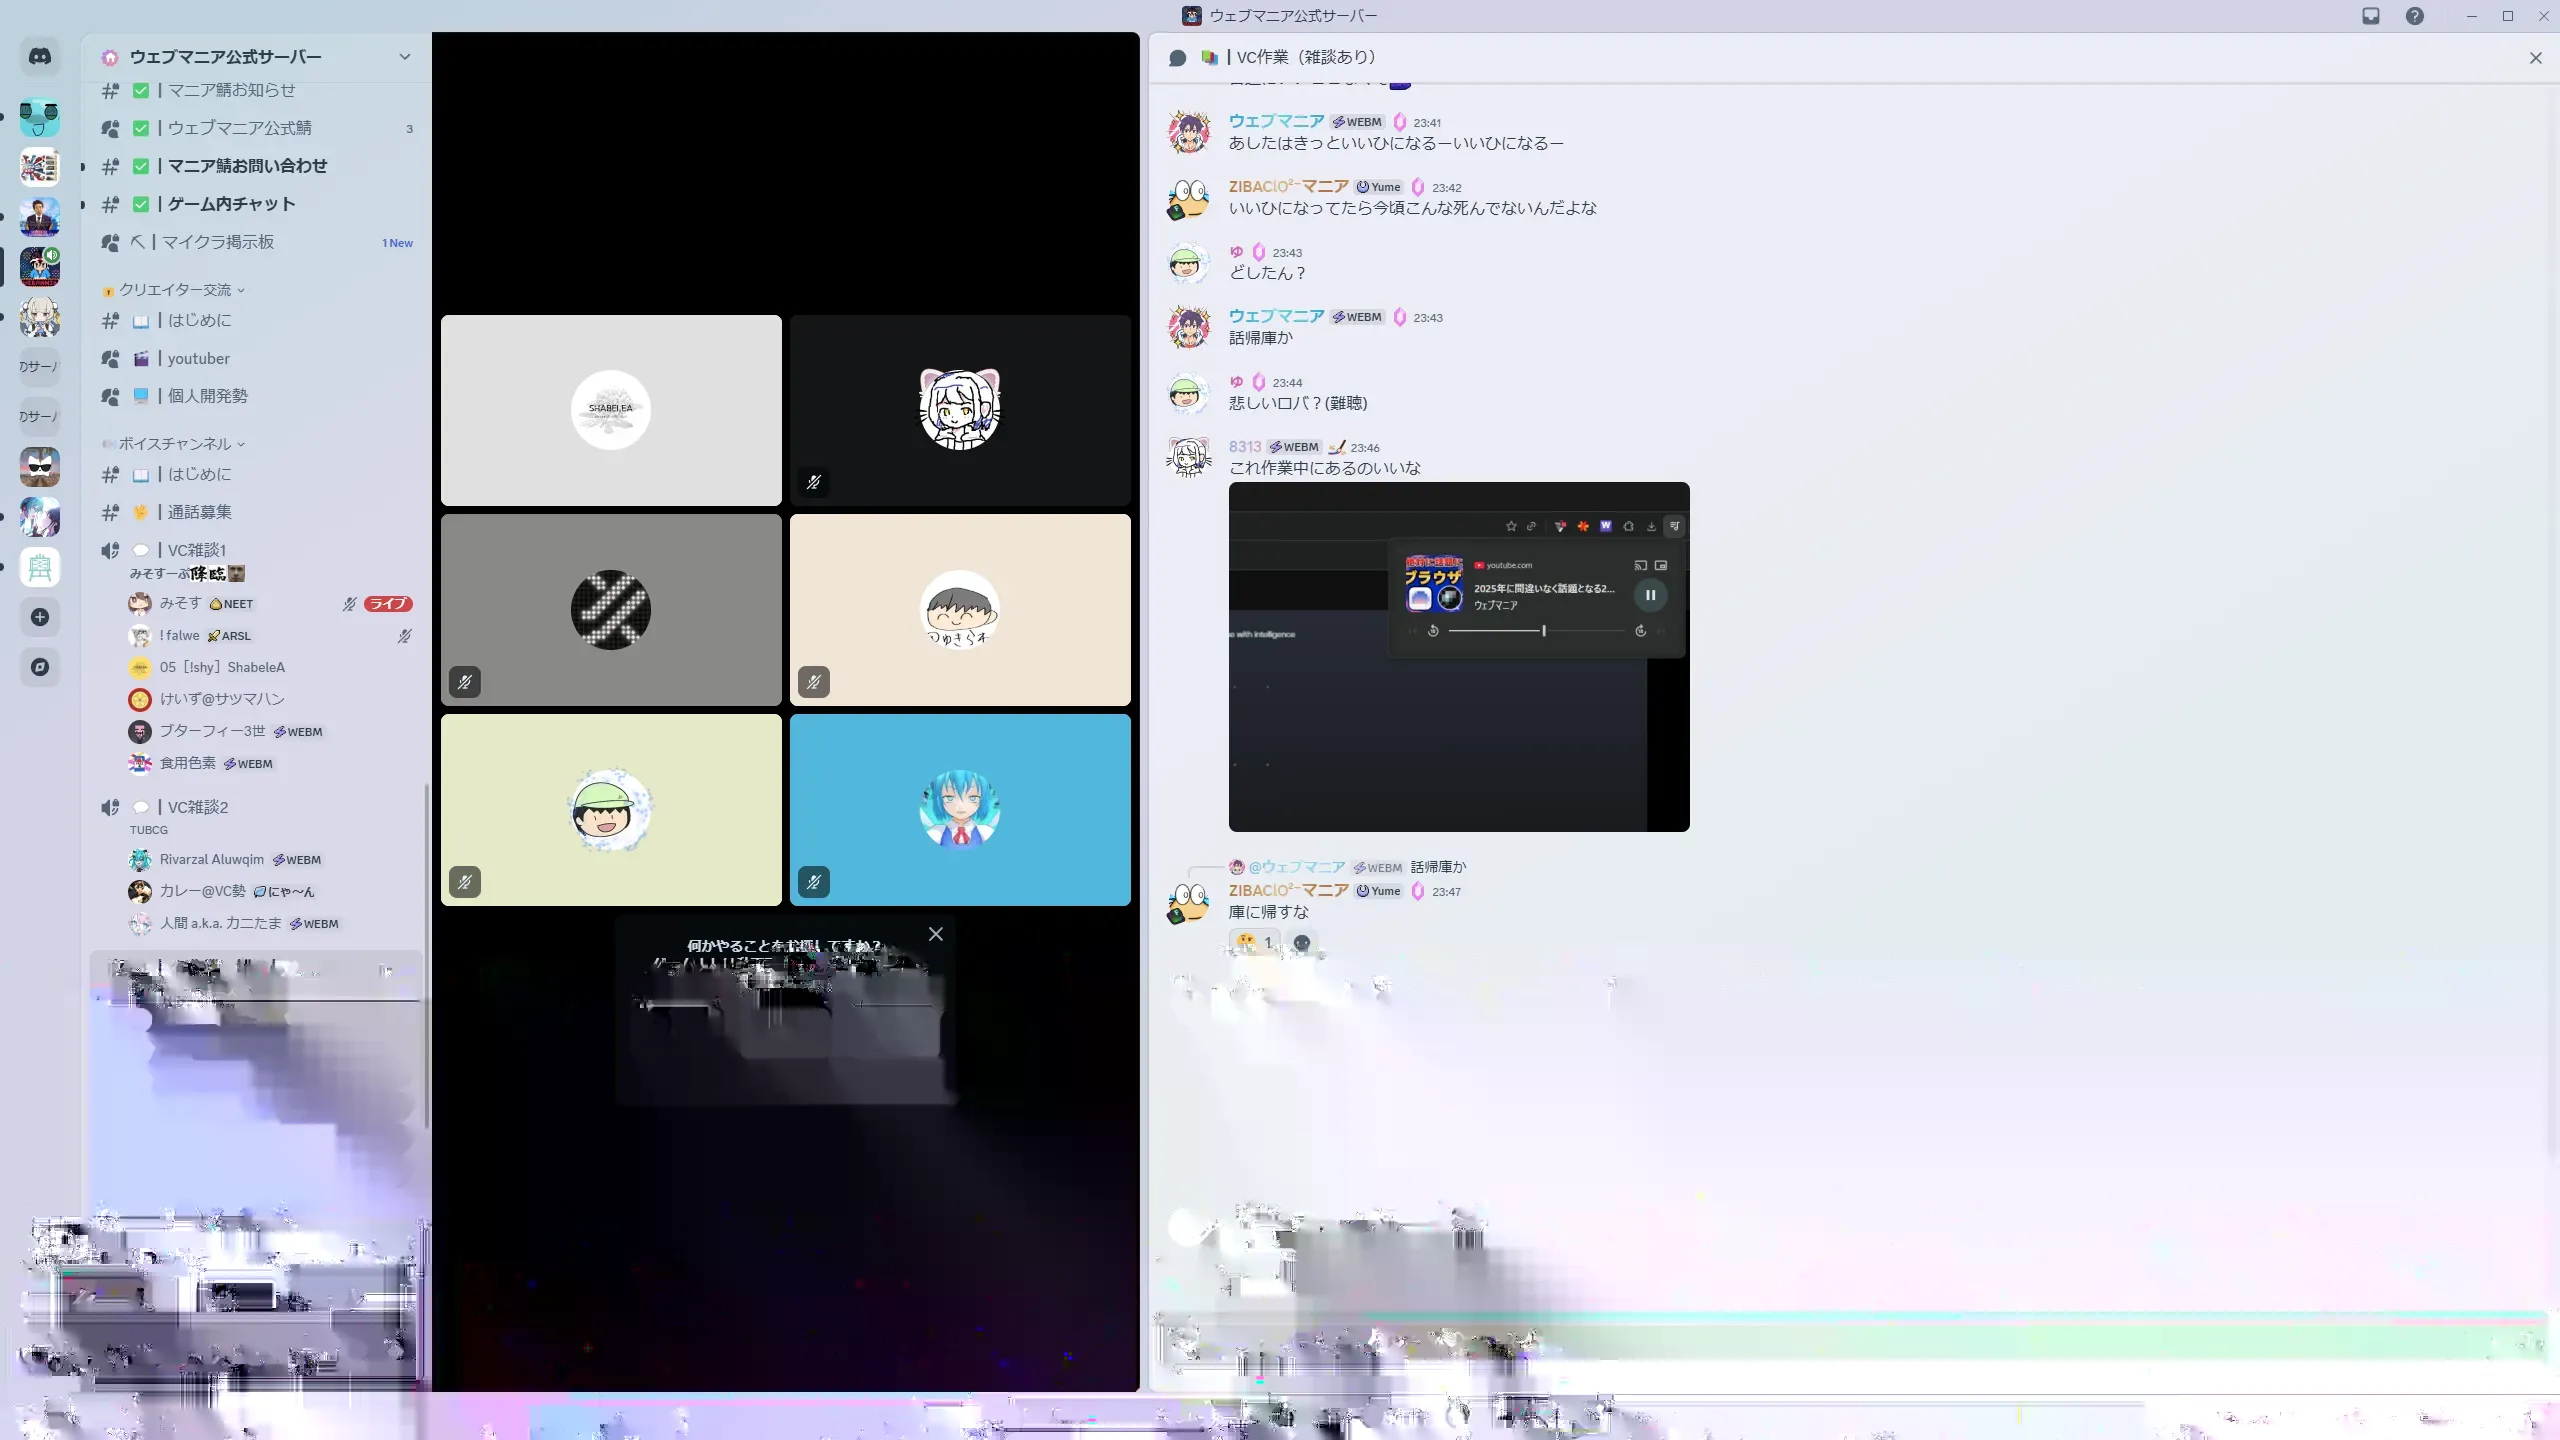
Task: Open Discord direct messages home icon
Action: tap(40, 57)
